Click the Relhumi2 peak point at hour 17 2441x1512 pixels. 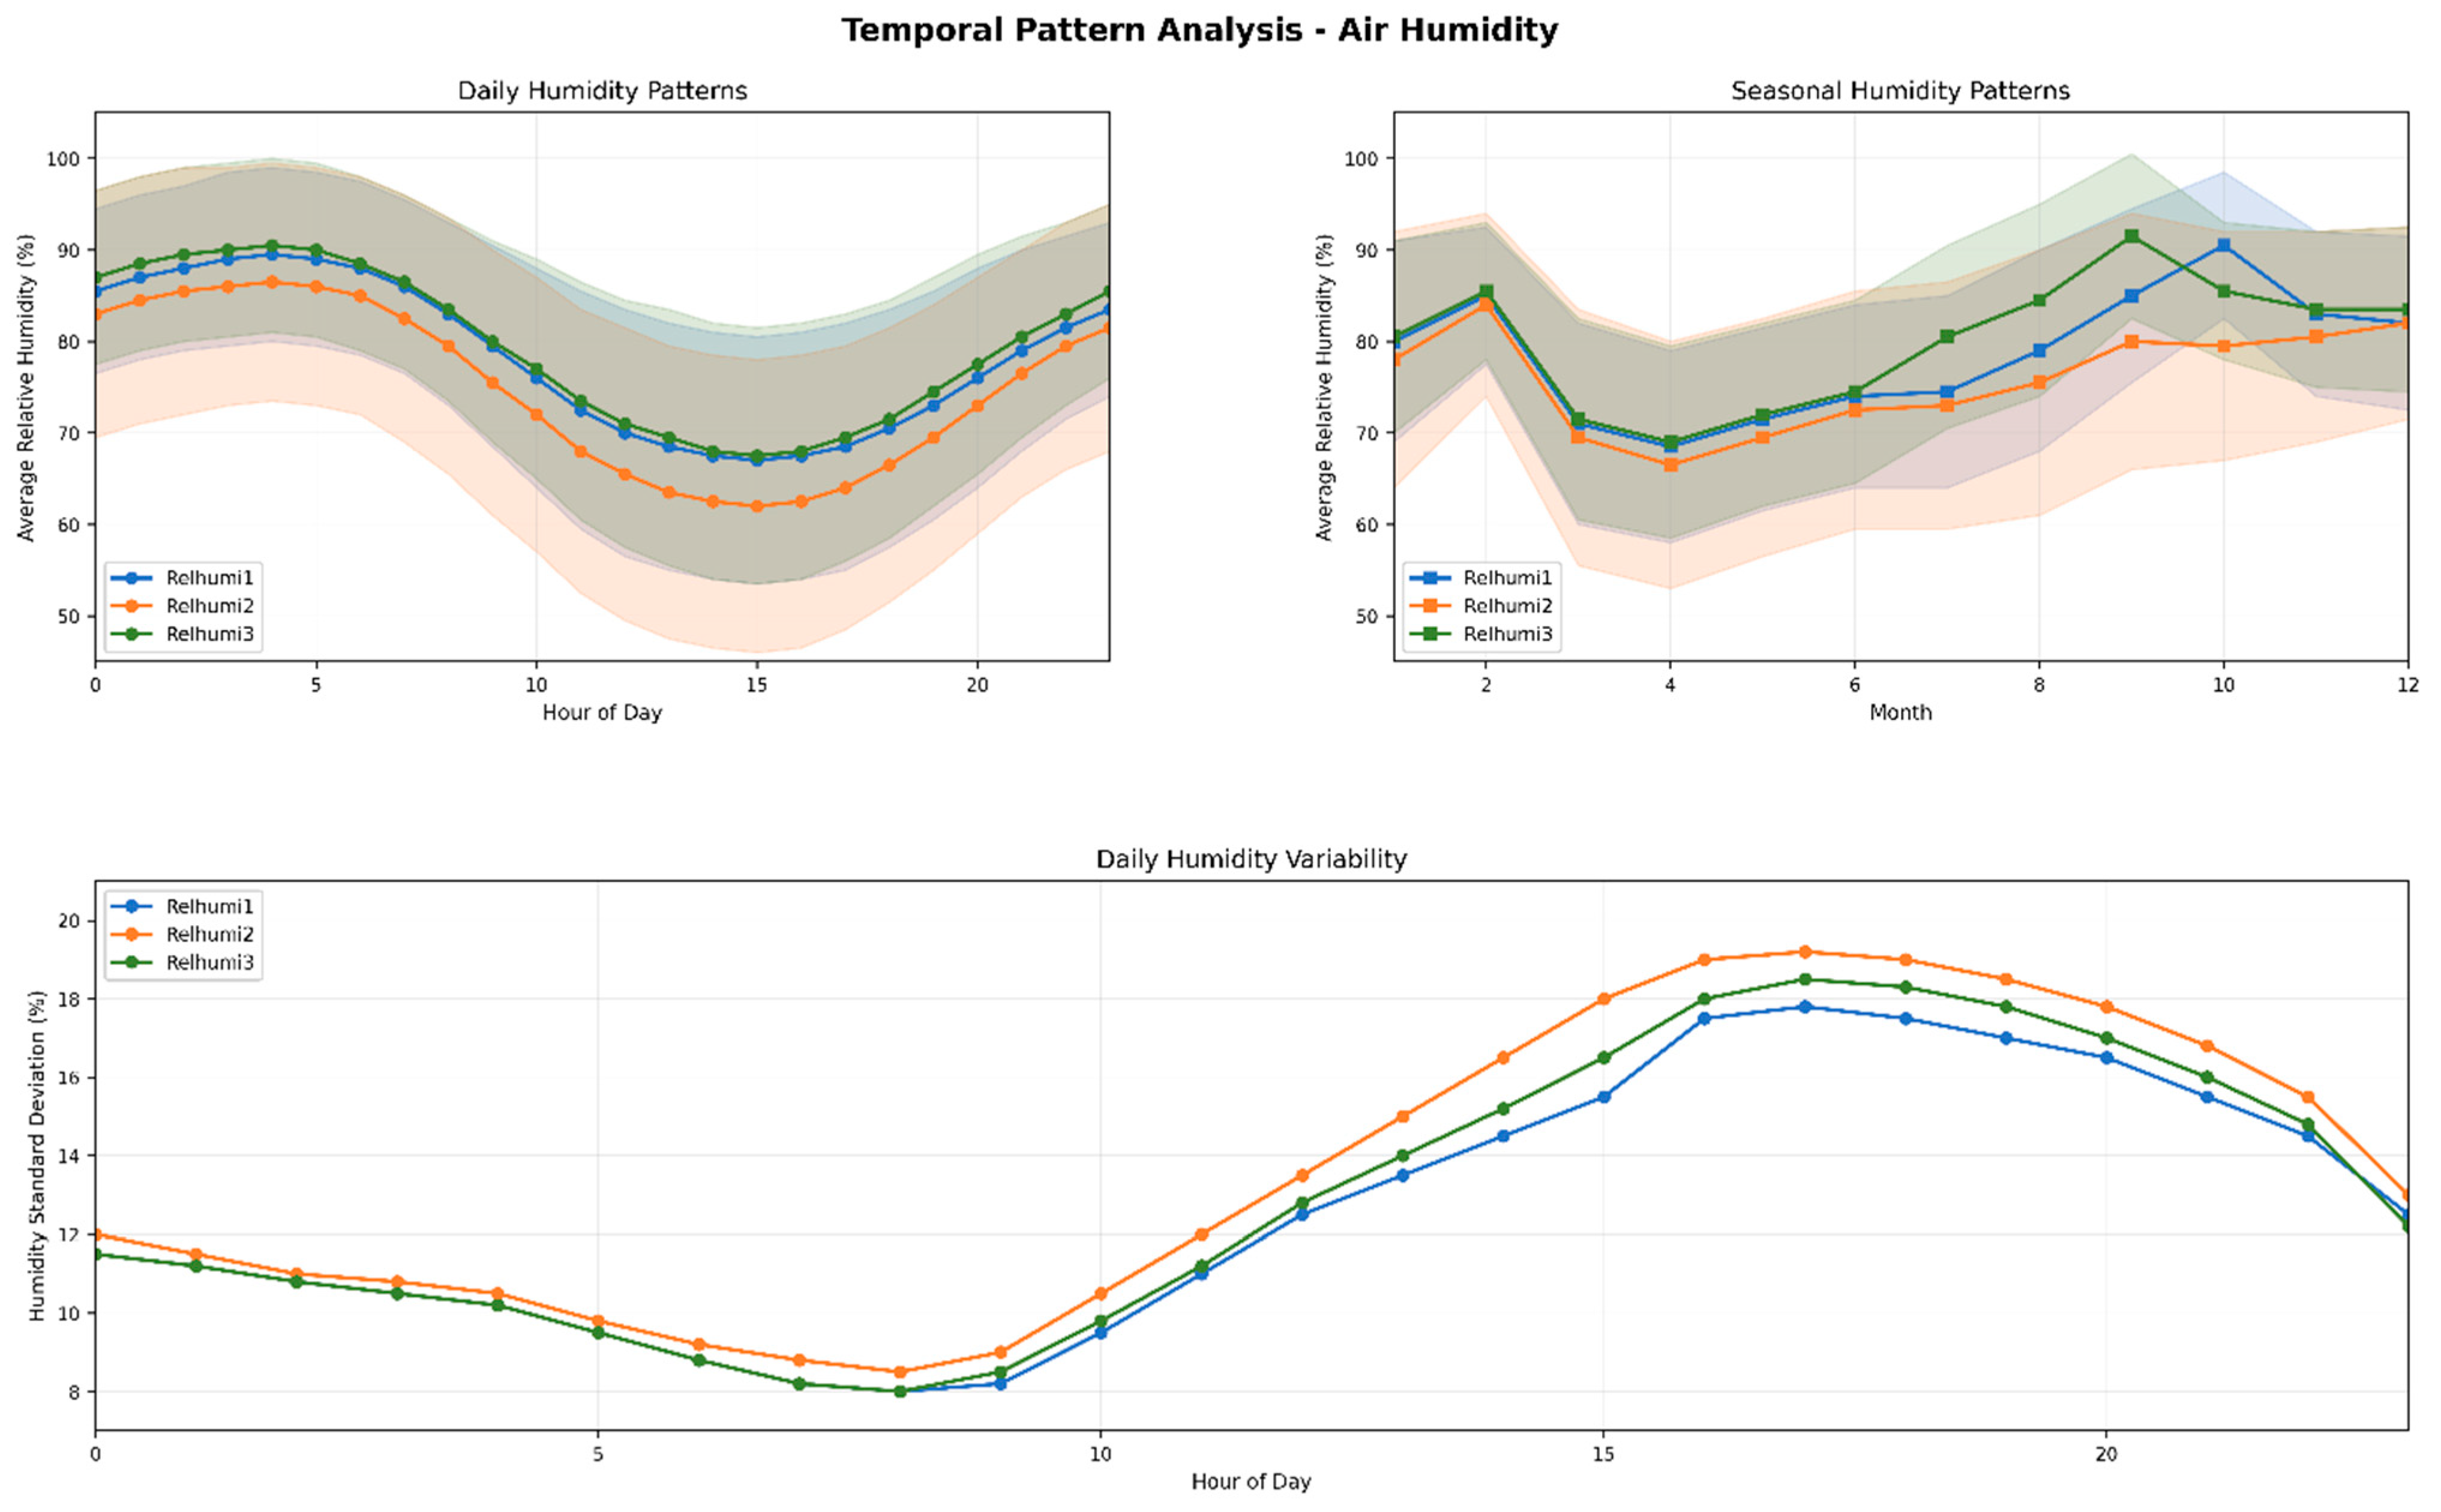1804,952
